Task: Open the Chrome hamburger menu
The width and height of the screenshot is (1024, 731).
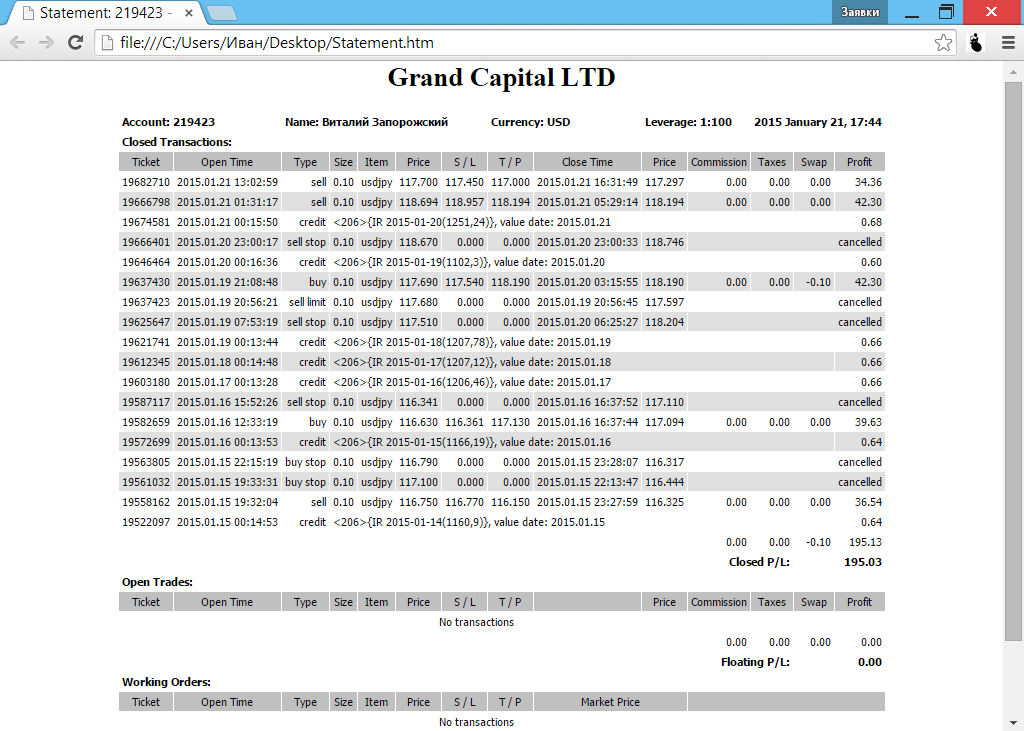Action: (x=1008, y=43)
